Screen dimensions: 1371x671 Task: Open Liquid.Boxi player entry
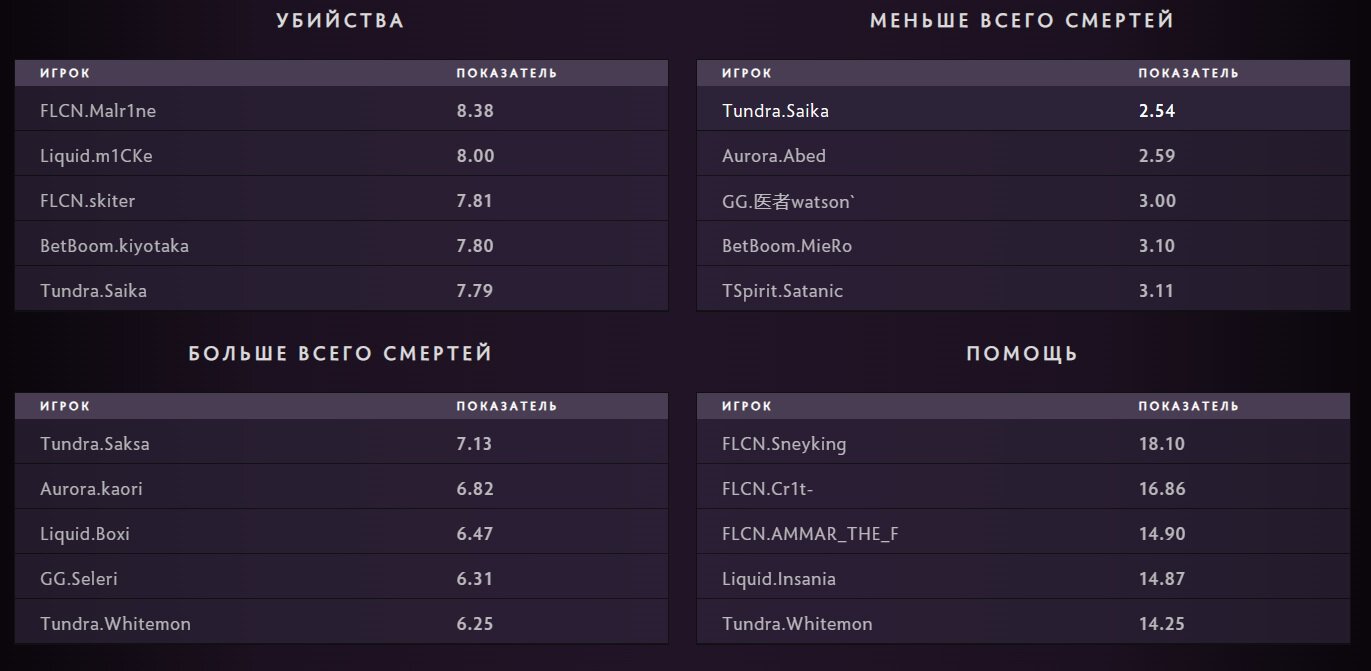pos(85,534)
